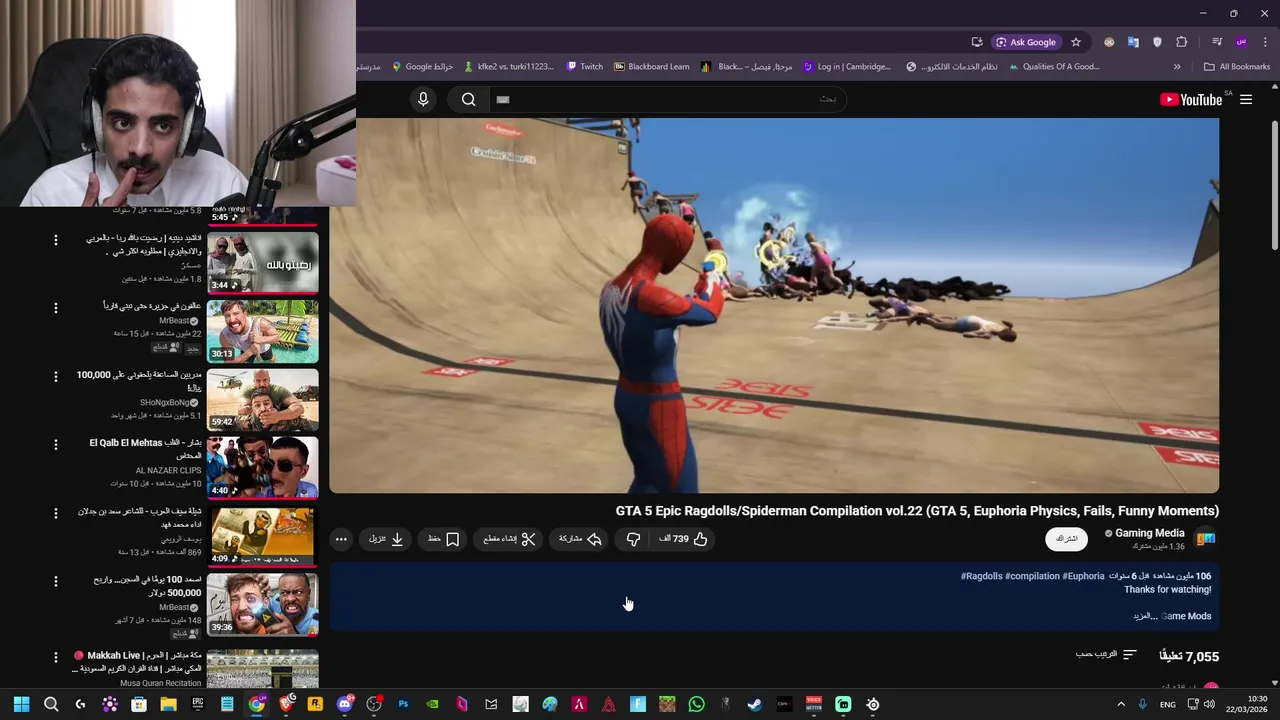Open the Windows Start button
1280x720 pixels.
(21, 704)
